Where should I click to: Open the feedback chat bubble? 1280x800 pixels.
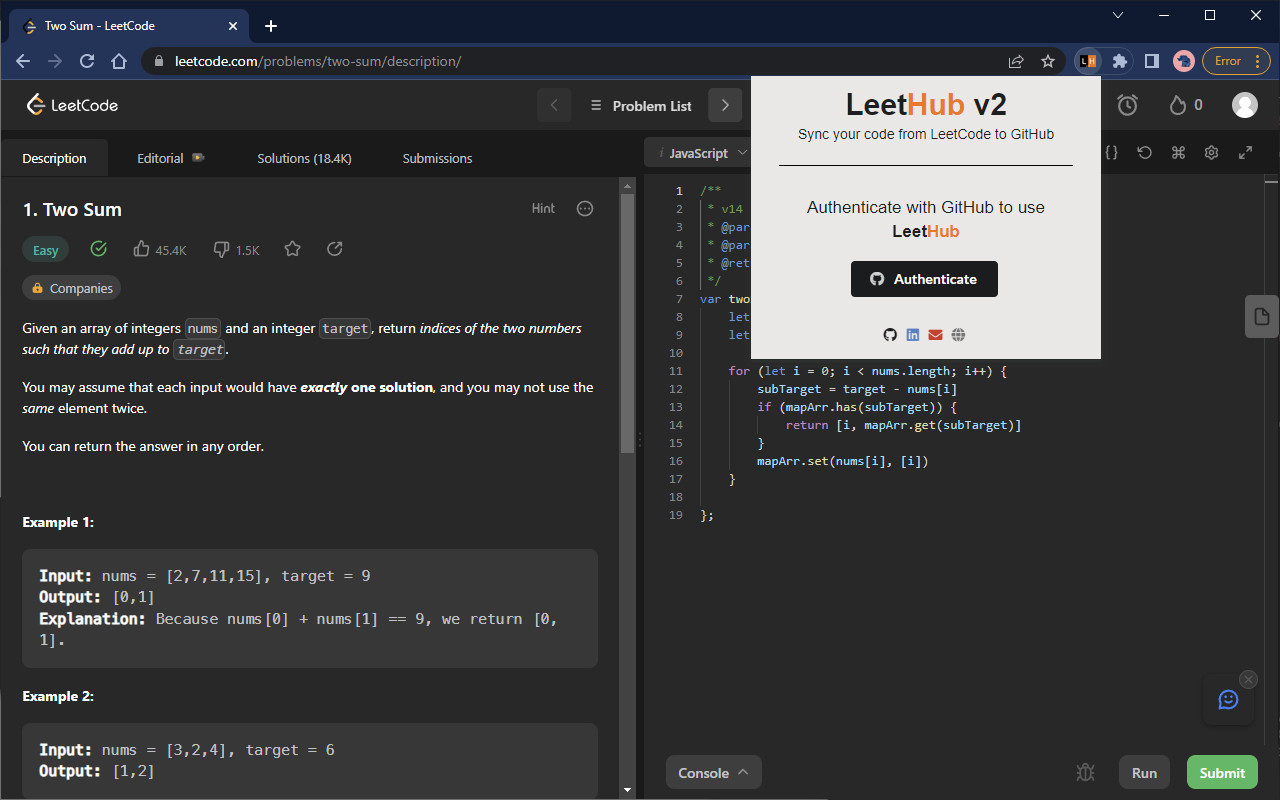[1228, 700]
